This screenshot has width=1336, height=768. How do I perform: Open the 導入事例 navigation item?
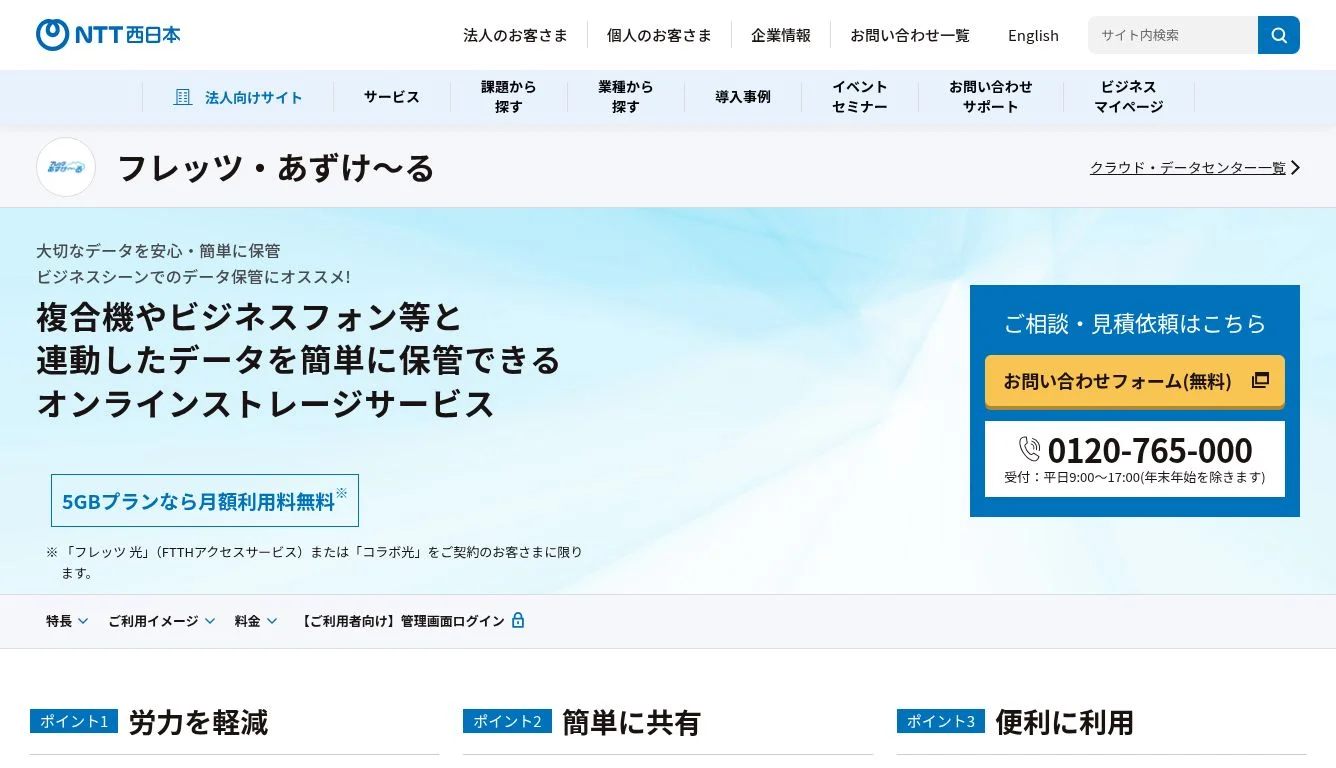[x=743, y=97]
